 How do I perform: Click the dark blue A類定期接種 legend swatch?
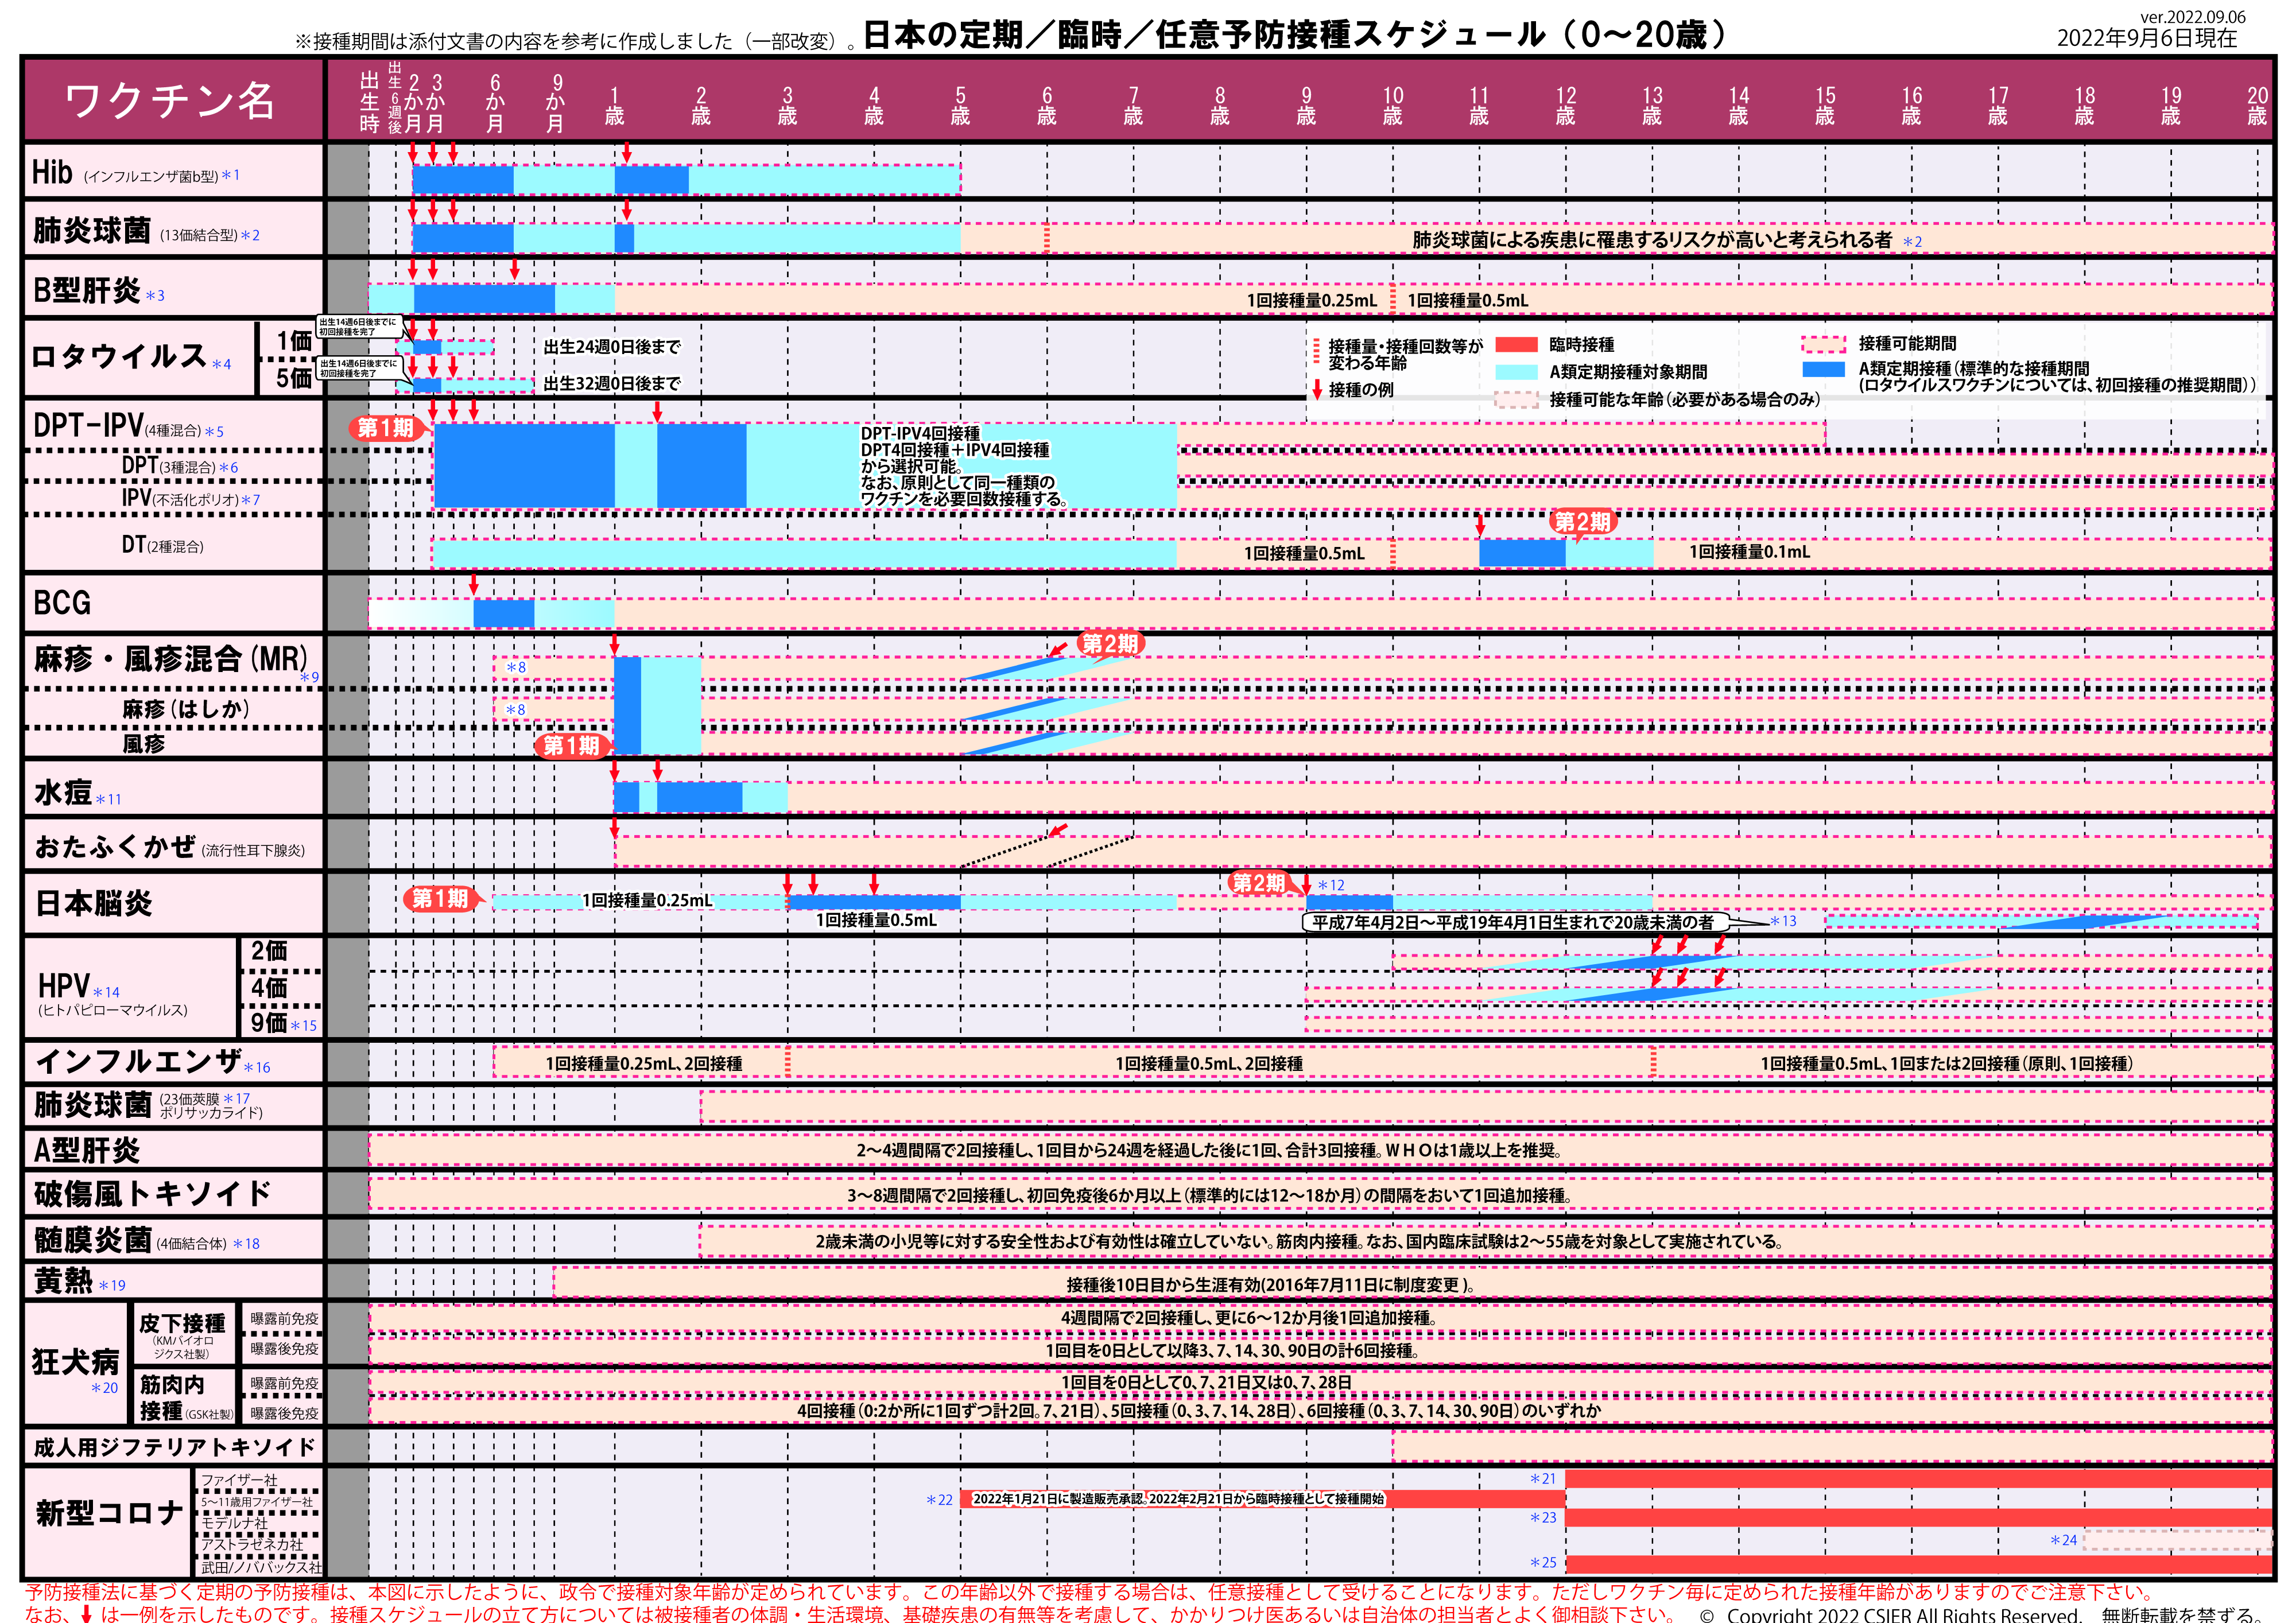coord(1823,369)
